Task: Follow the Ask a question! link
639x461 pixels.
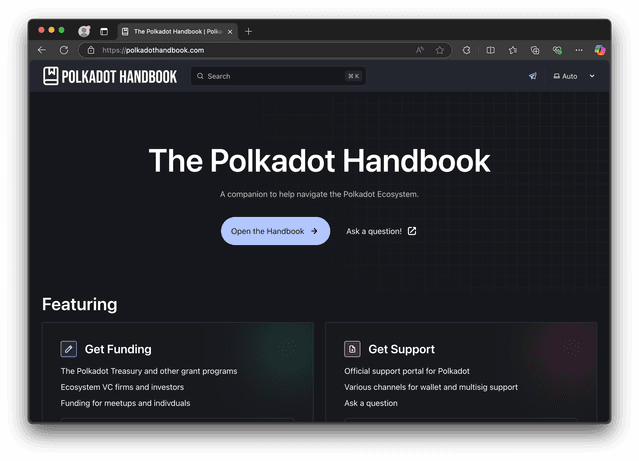Action: pos(381,231)
